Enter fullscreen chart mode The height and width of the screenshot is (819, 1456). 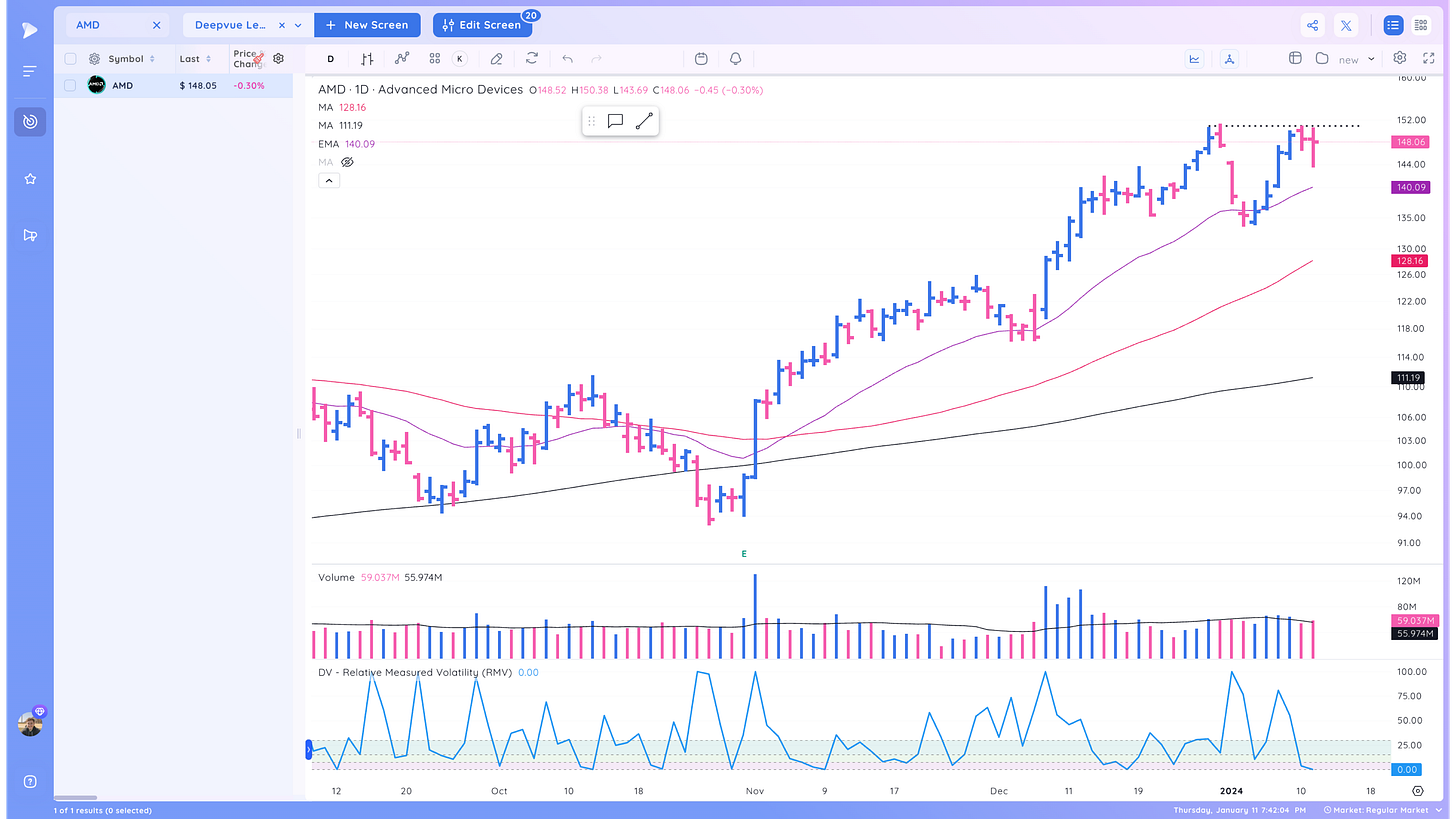pyautogui.click(x=1428, y=59)
